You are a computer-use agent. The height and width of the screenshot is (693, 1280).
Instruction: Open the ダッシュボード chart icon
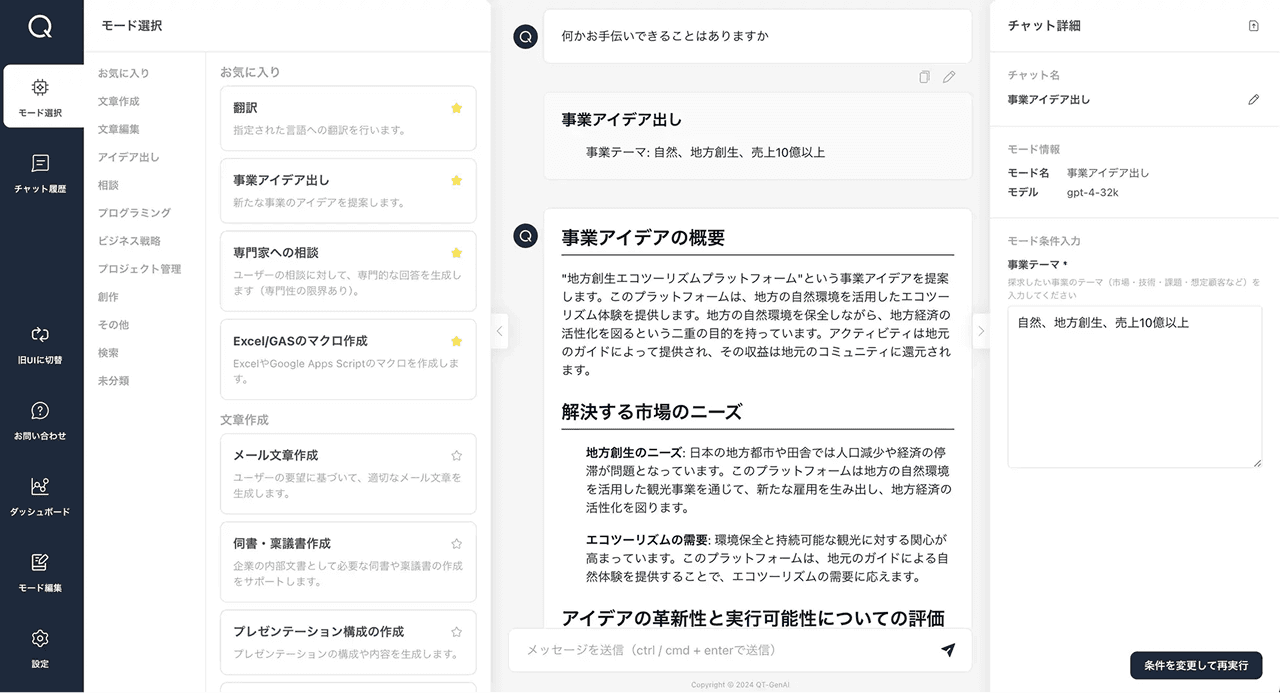click(40, 487)
